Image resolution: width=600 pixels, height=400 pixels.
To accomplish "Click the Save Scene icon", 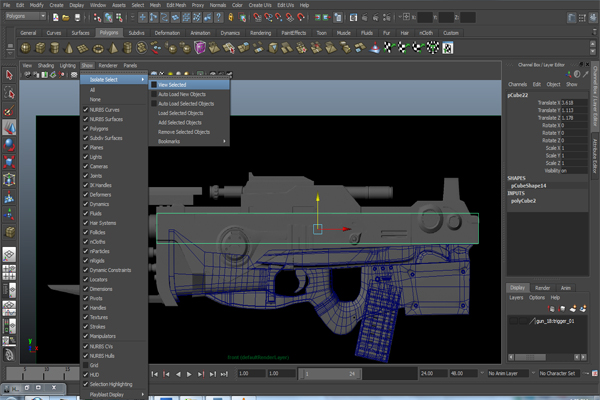I will click(x=77, y=17).
